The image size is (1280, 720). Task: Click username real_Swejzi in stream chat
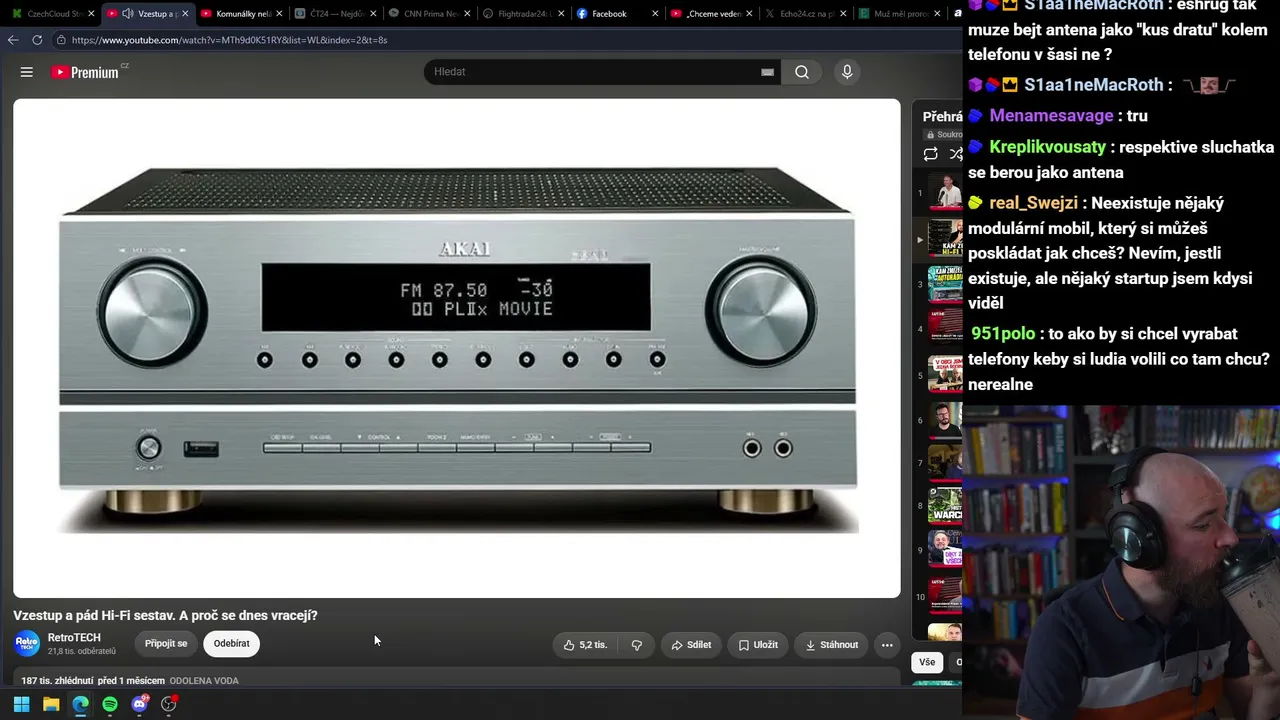[1033, 203]
